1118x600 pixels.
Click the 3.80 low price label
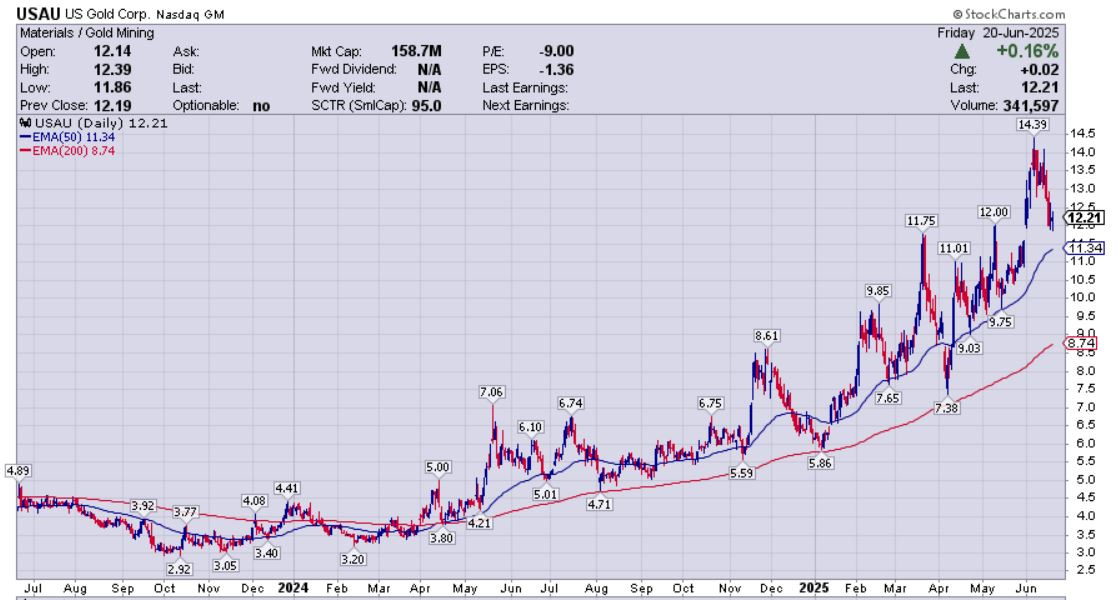(441, 539)
